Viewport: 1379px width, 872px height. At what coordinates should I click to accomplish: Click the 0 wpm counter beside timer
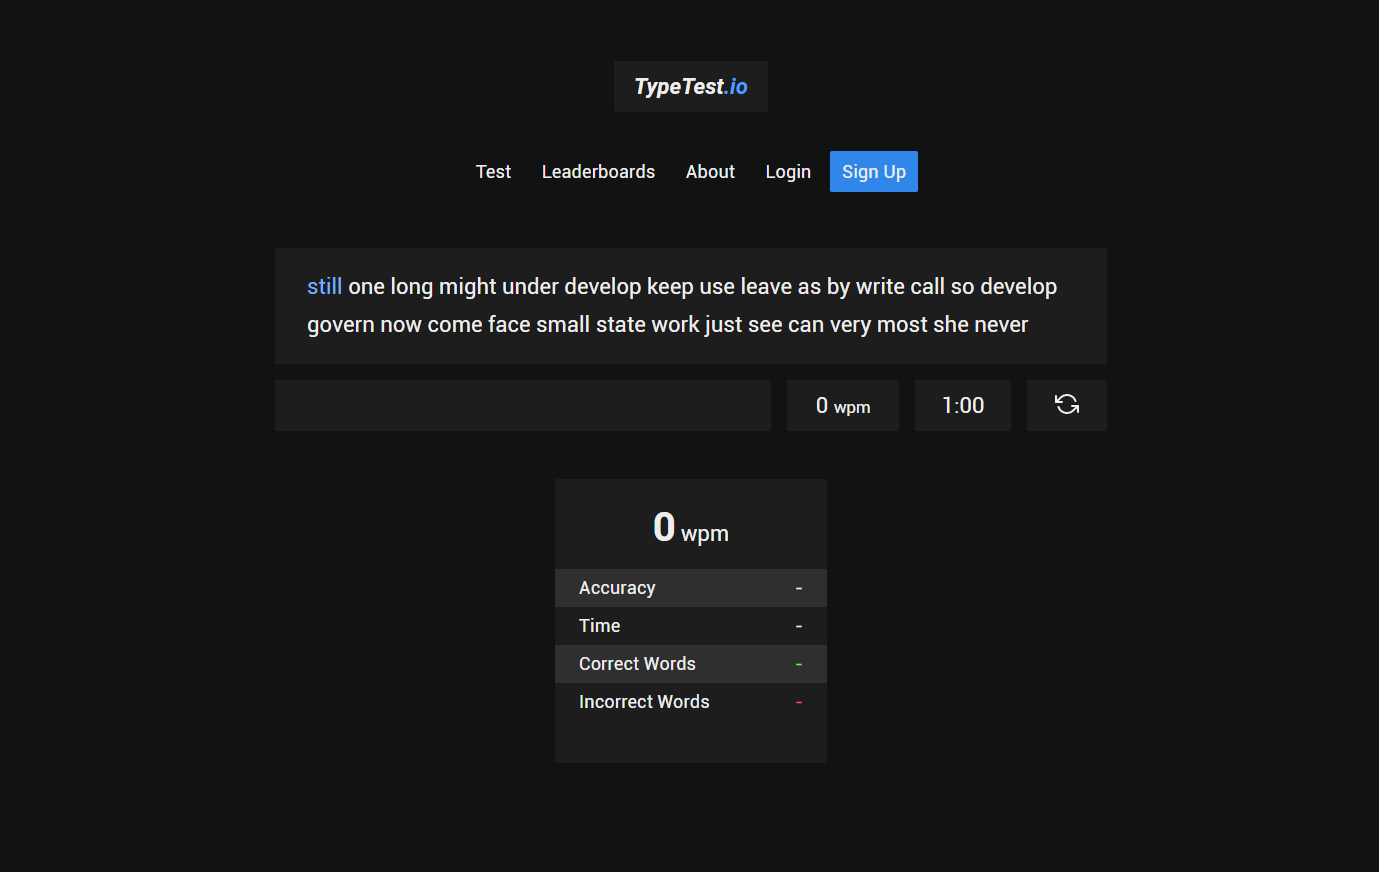coord(843,405)
